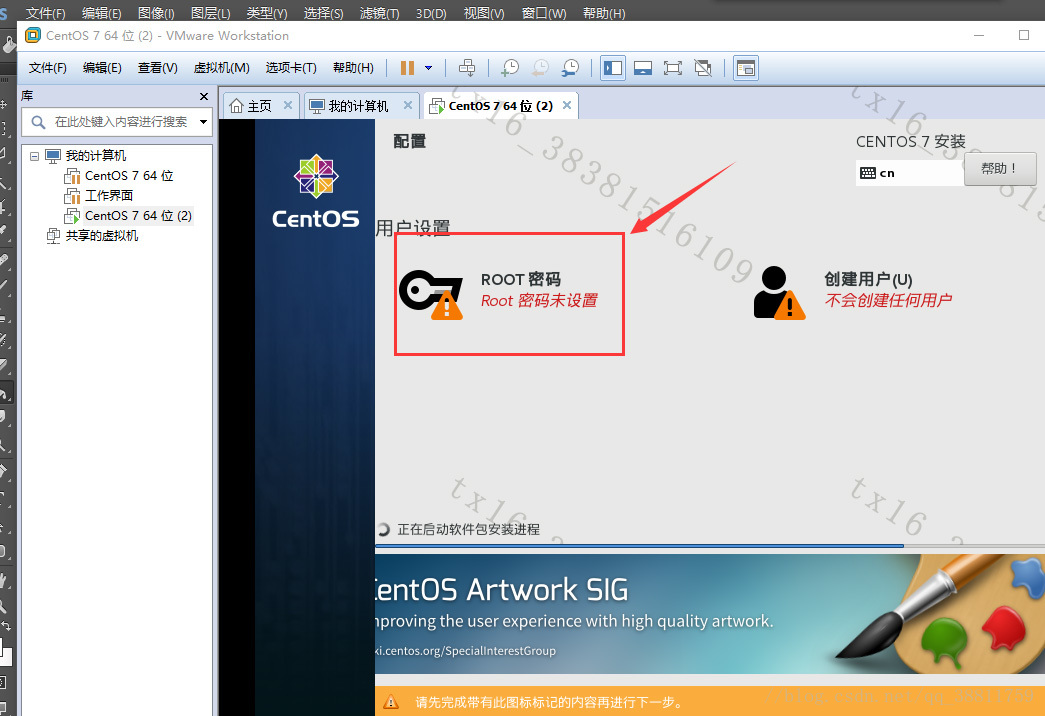The image size is (1045, 716).
Task: Toggle the library sidebar view button
Action: click(612, 68)
